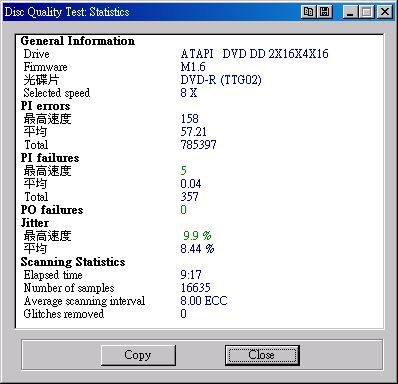Click the Glitches removed value '0'
The height and width of the screenshot is (384, 398).
(x=183, y=314)
